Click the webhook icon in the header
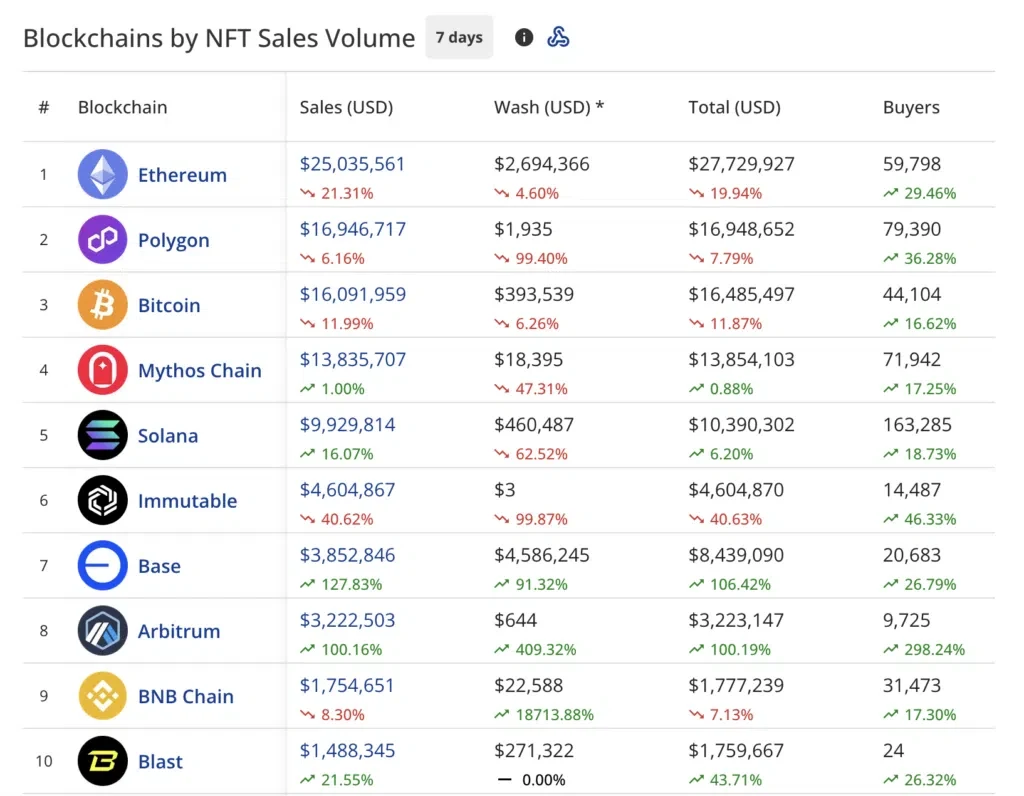This screenshot has width=1024, height=796. [558, 37]
